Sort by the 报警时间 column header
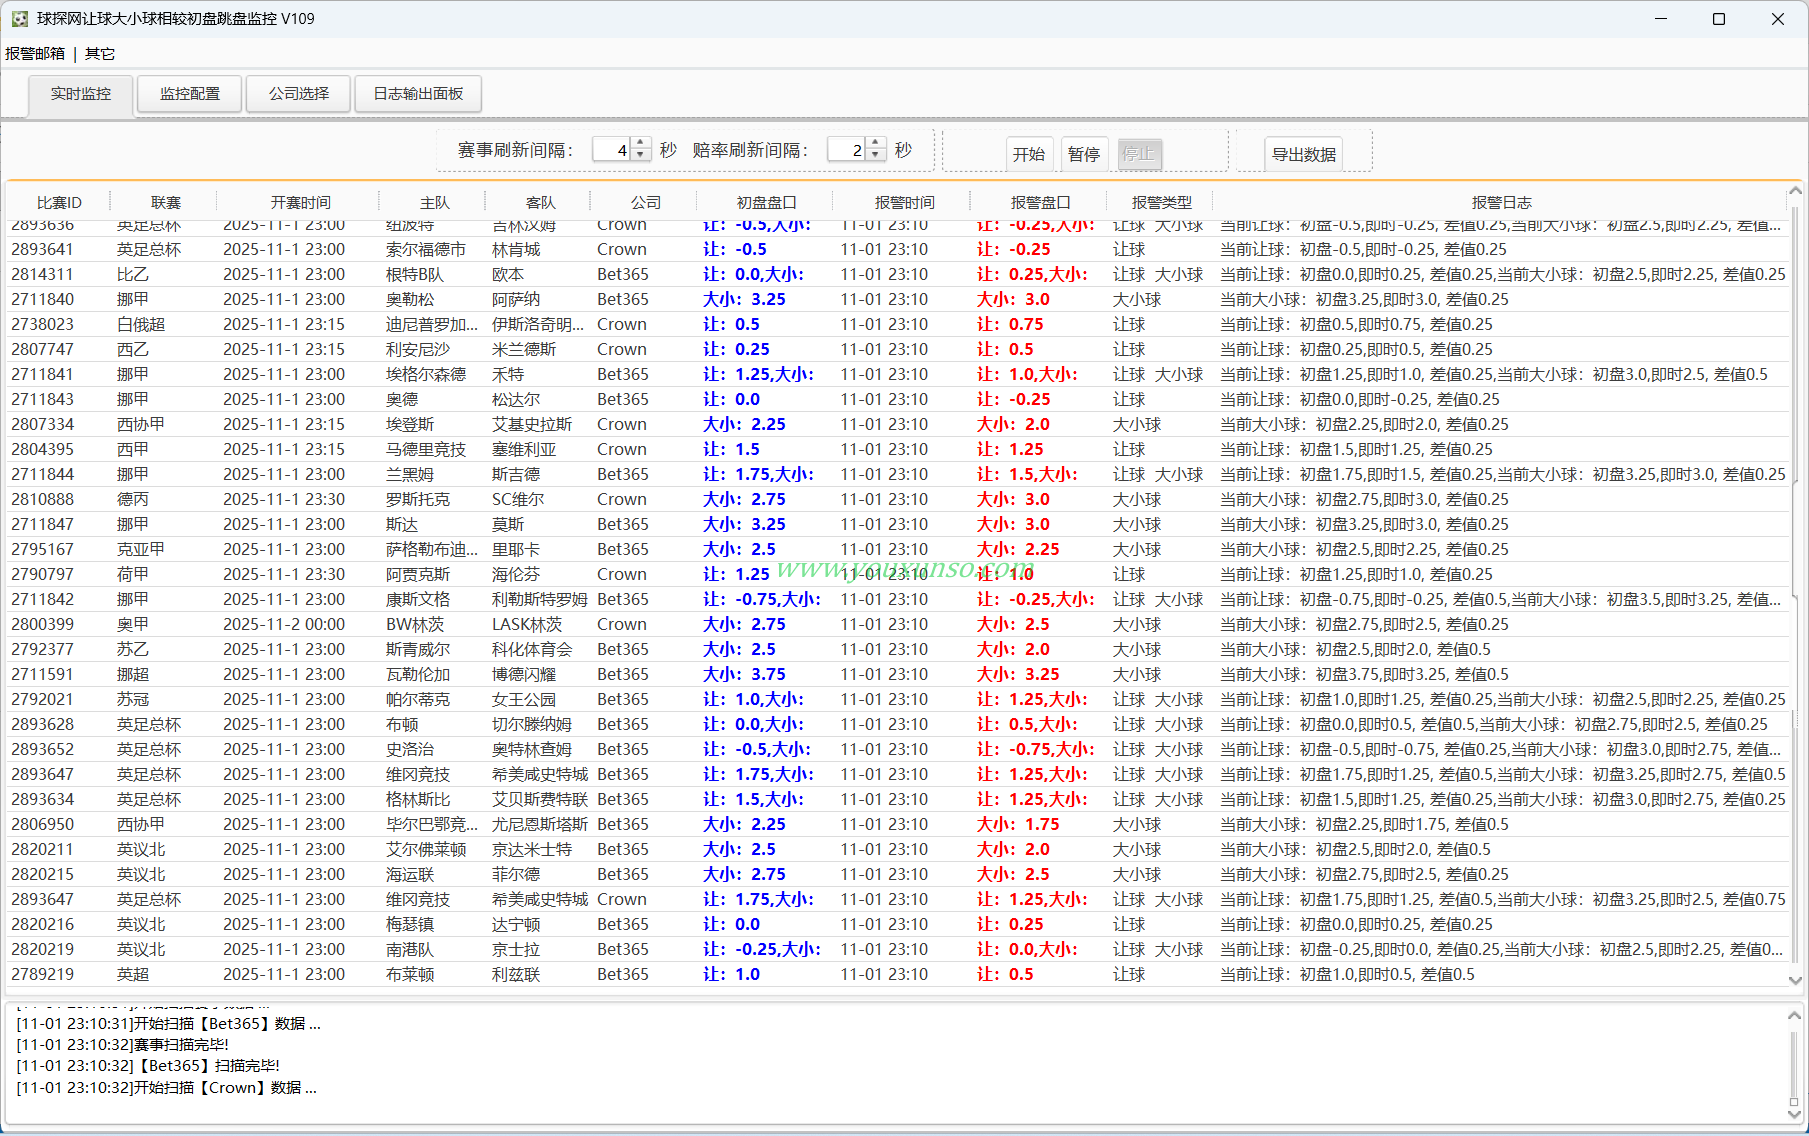The image size is (1809, 1136). pos(904,203)
